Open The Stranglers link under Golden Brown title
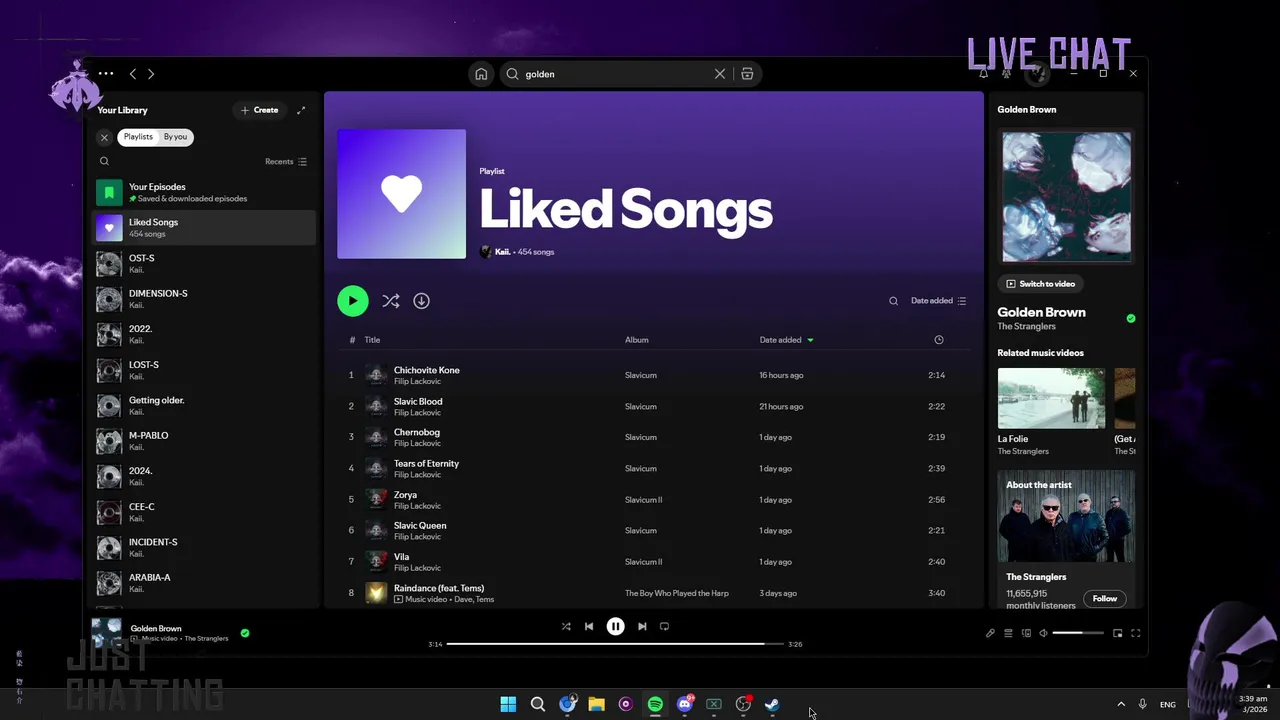The width and height of the screenshot is (1280, 720). [x=1026, y=327]
